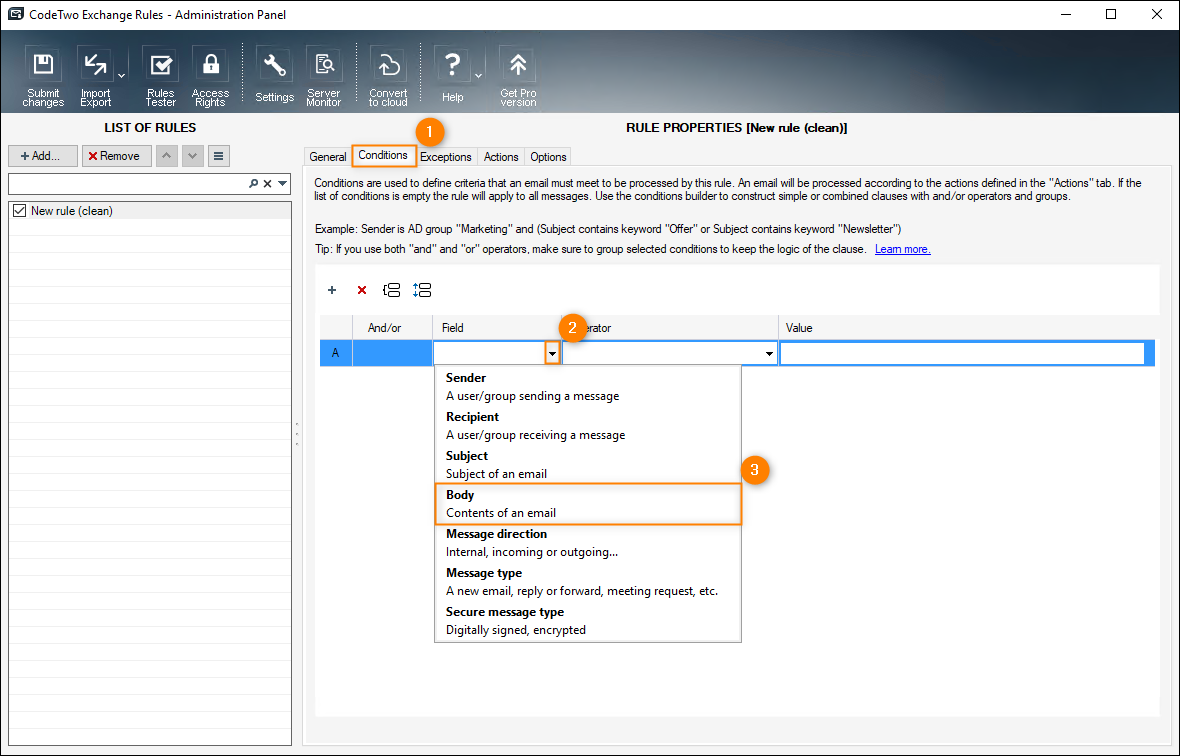Click the ungroup conditions icon

point(421,290)
